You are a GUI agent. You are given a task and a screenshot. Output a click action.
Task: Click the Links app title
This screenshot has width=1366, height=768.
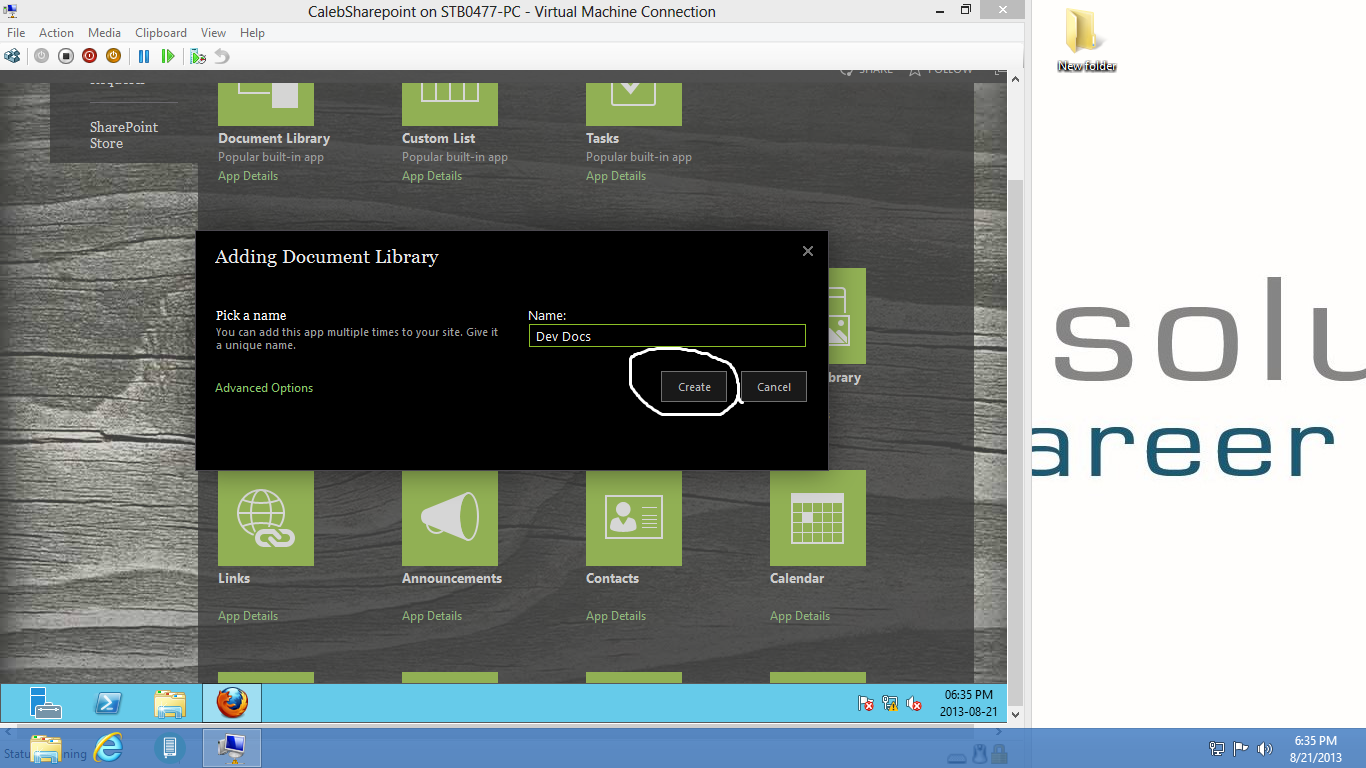234,579
